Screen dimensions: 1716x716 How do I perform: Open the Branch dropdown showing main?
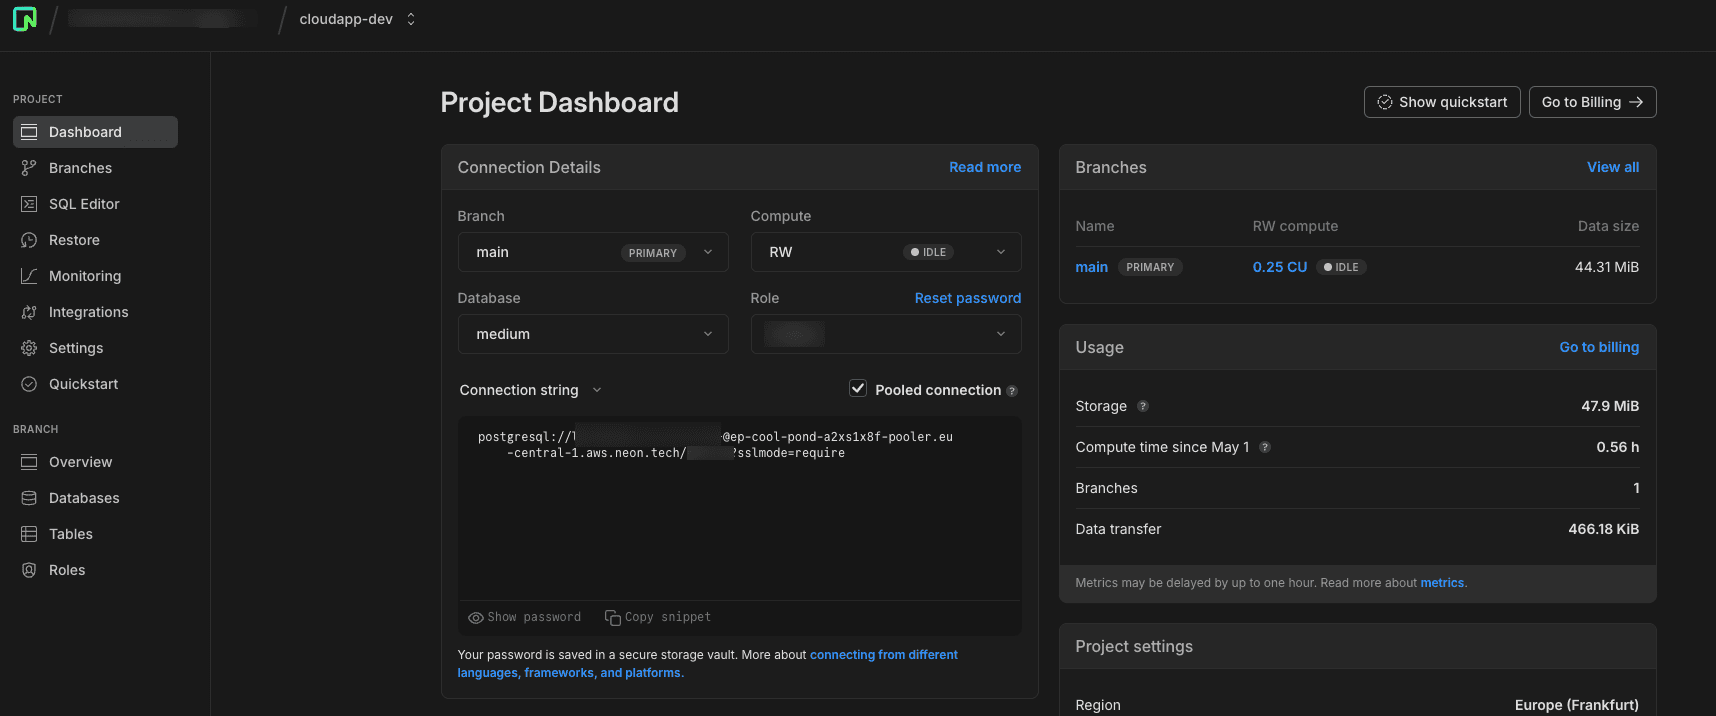[593, 252]
